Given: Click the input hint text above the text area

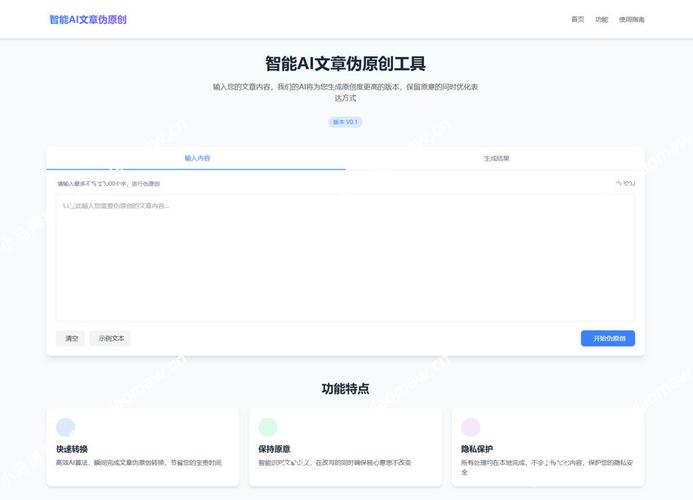Looking at the screenshot, I should [x=109, y=183].
